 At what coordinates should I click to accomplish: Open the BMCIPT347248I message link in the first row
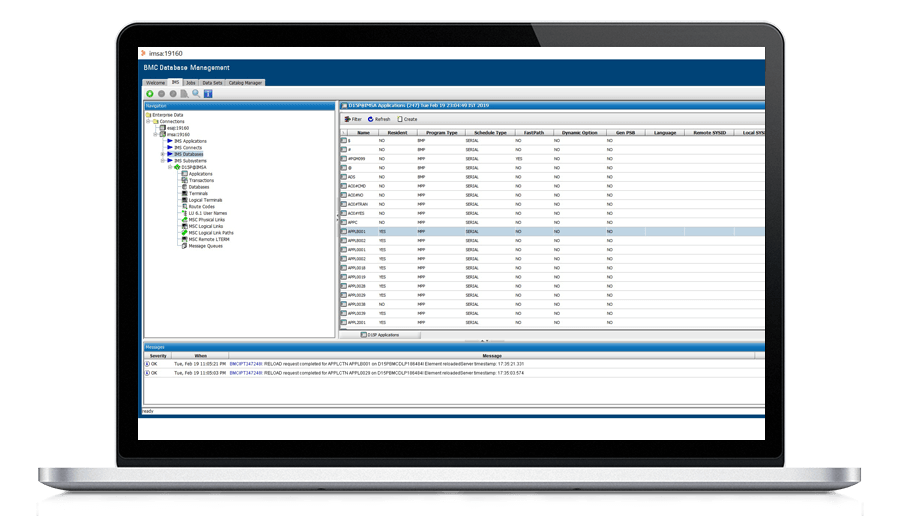pos(245,364)
